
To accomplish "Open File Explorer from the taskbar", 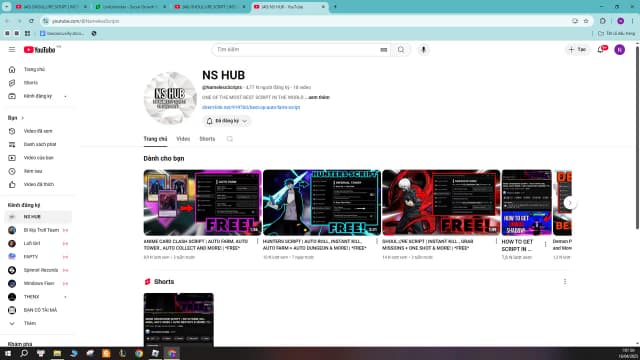I will tap(57, 353).
